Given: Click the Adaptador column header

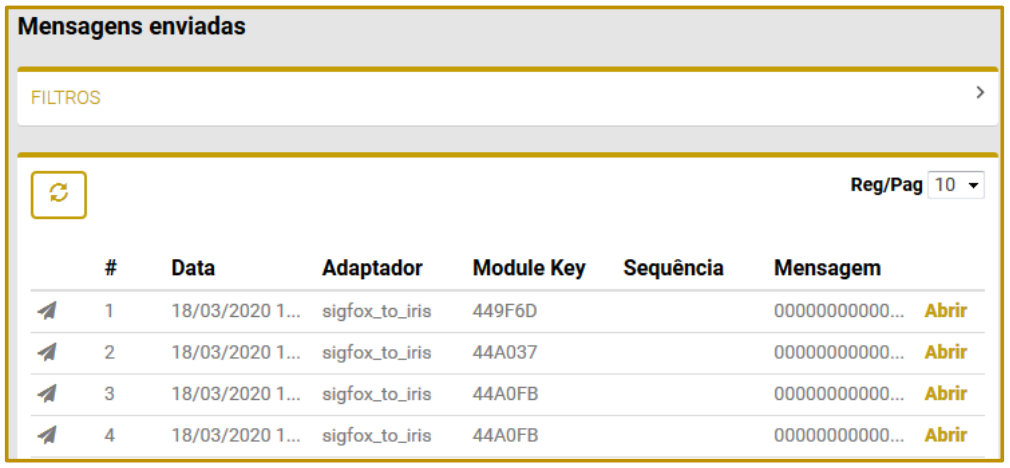Looking at the screenshot, I should (x=372, y=268).
